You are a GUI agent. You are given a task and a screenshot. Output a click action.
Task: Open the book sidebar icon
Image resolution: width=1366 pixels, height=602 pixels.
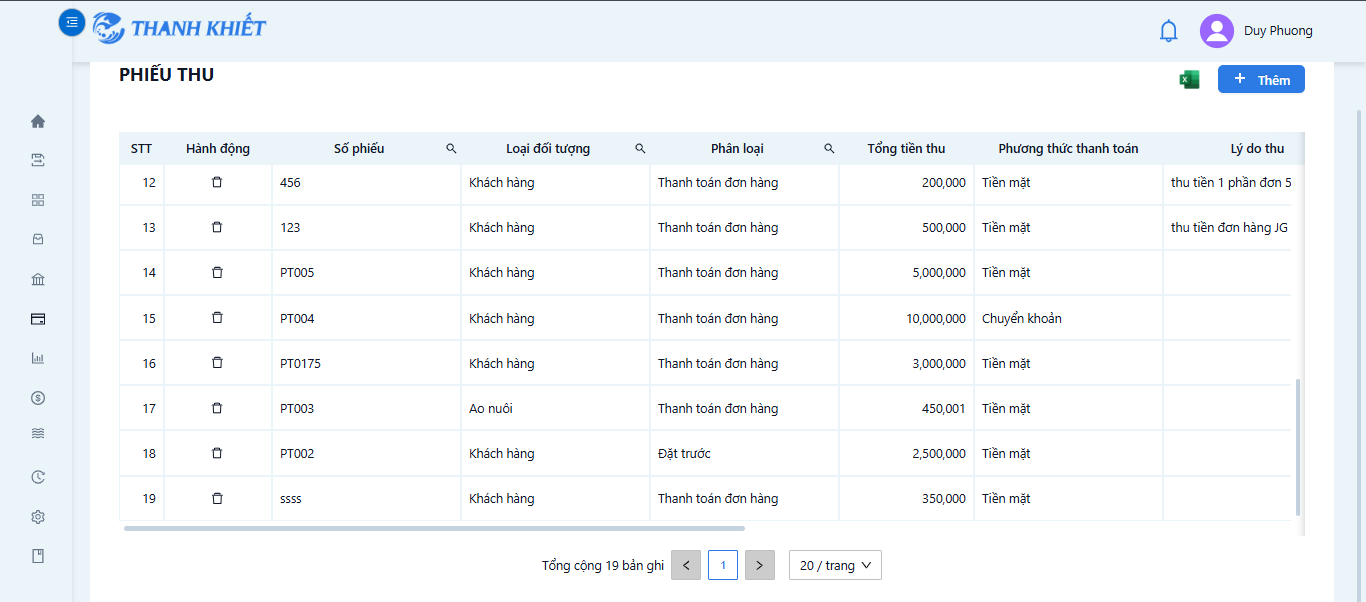click(x=38, y=556)
